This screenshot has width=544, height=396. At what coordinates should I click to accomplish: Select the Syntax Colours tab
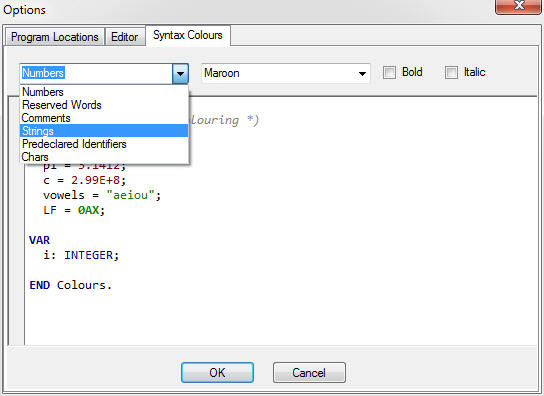pos(188,35)
